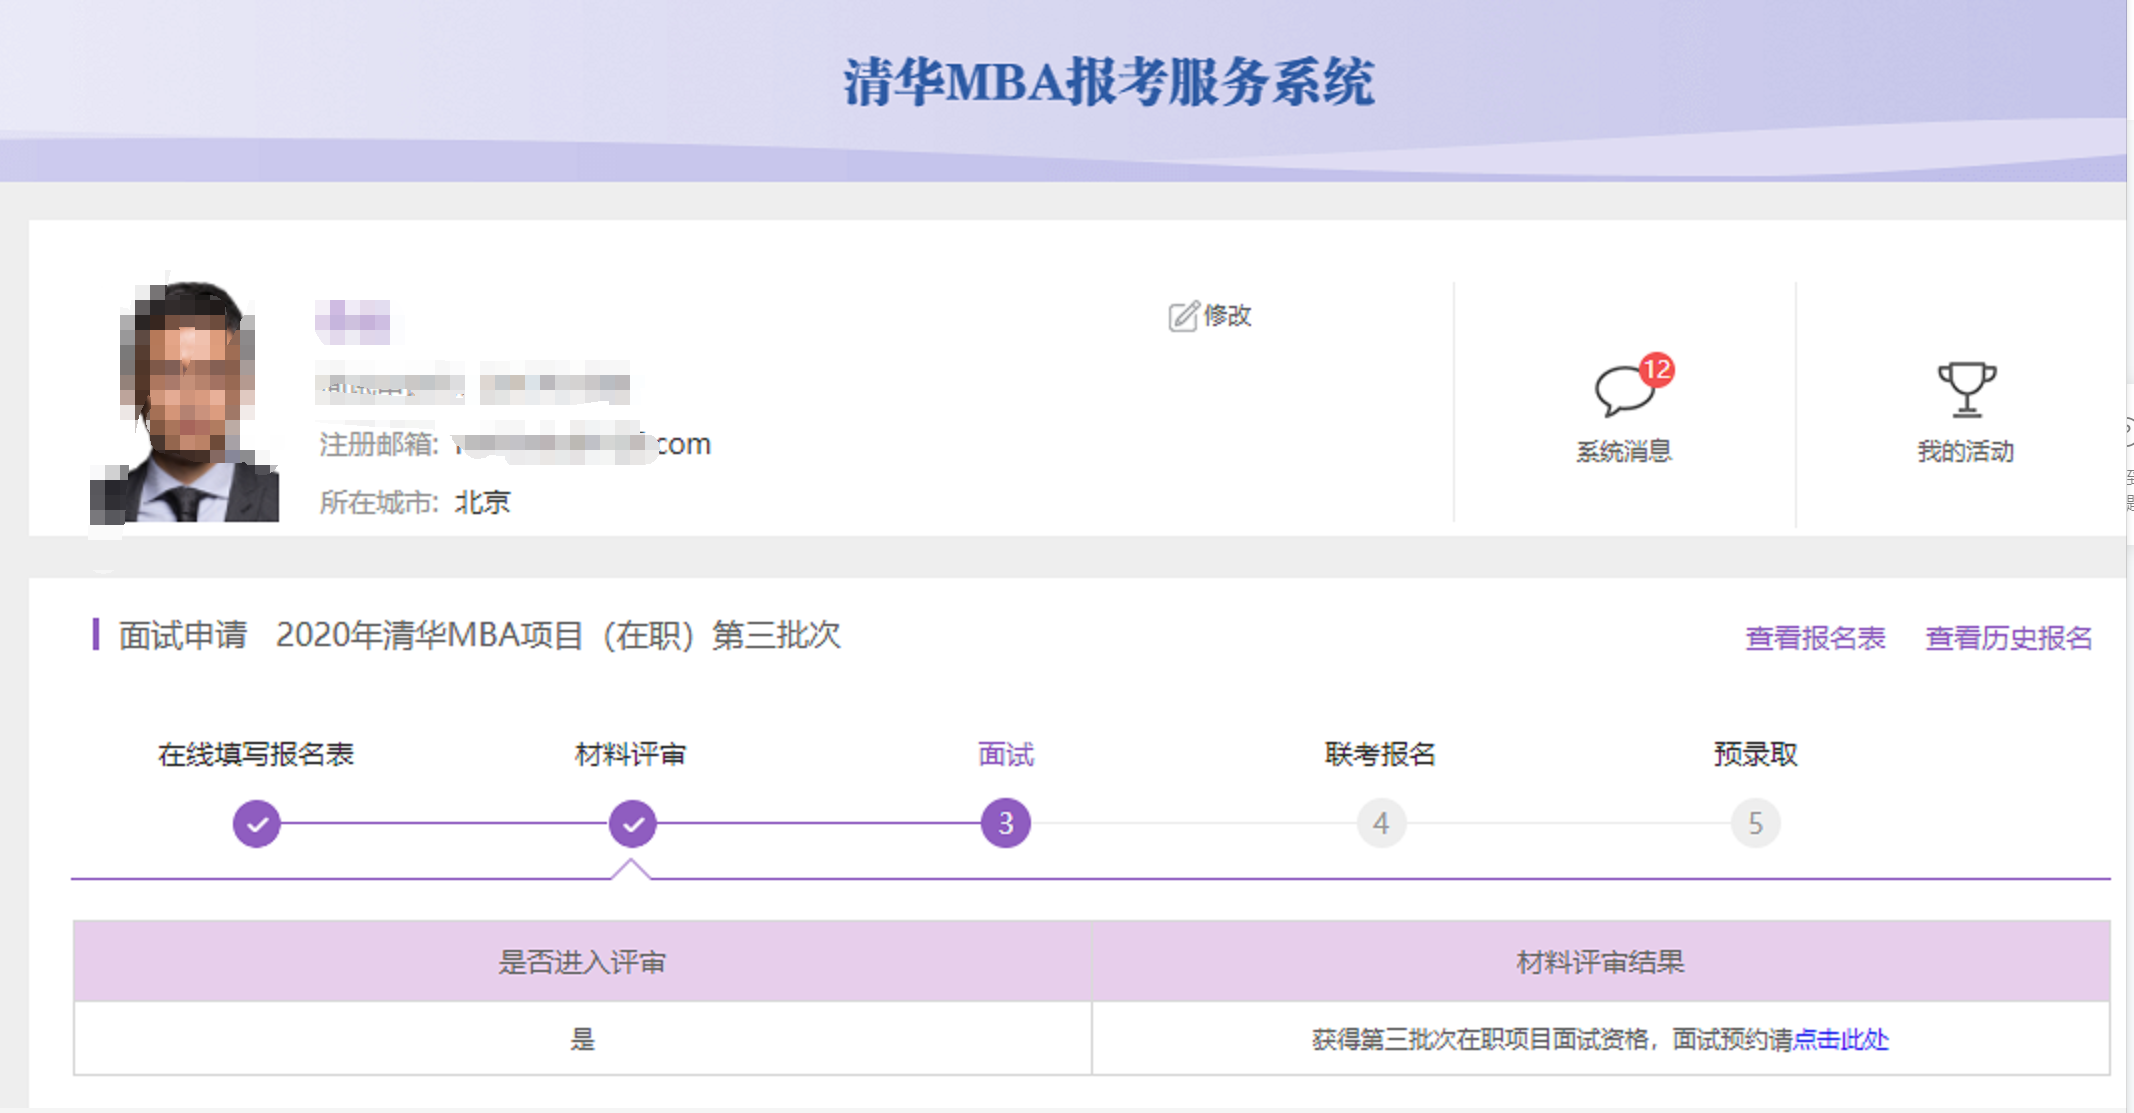Click the 我的活动 label
The image size is (2134, 1113).
(x=1966, y=451)
